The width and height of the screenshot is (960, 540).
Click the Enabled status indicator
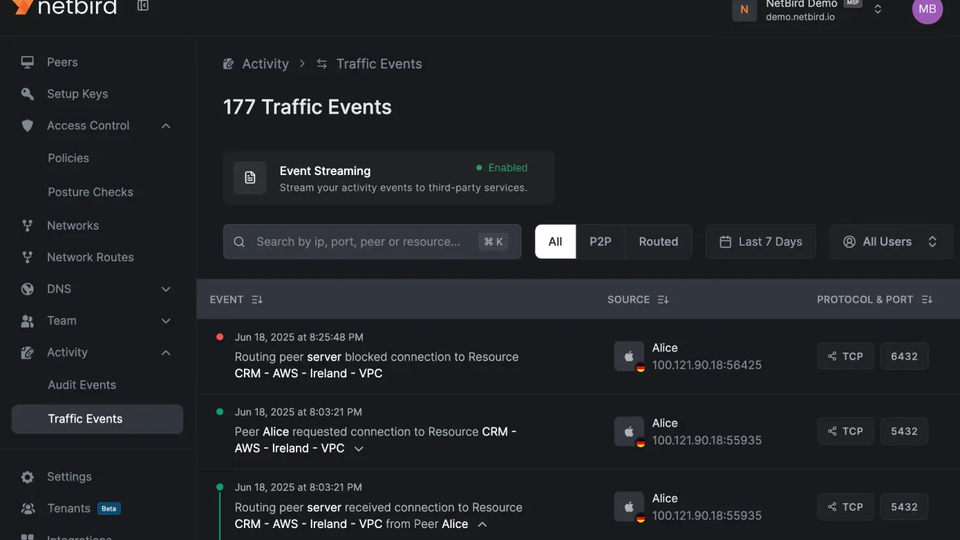501,168
